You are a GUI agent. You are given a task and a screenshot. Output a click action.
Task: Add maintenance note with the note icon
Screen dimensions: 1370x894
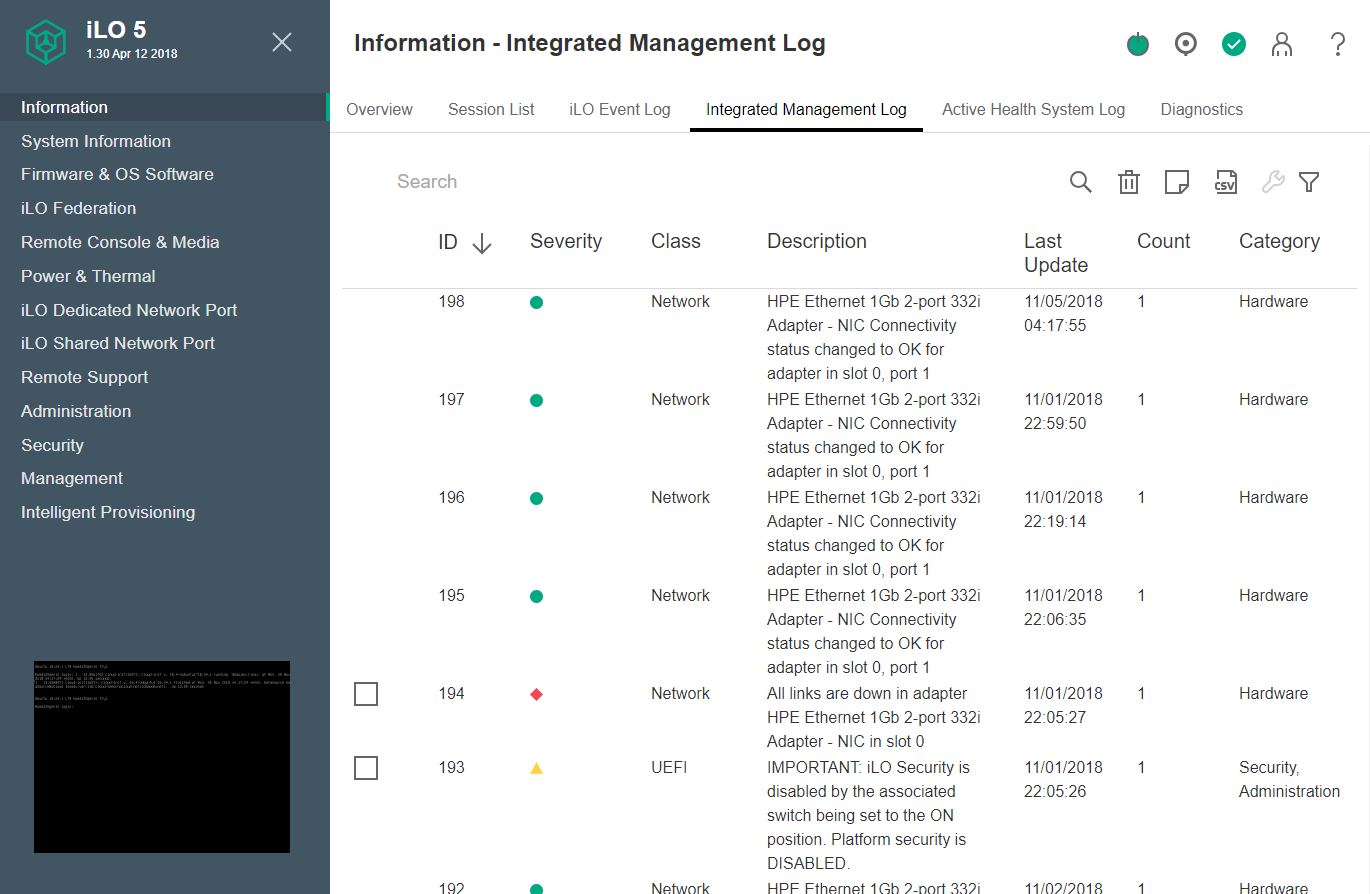1177,182
